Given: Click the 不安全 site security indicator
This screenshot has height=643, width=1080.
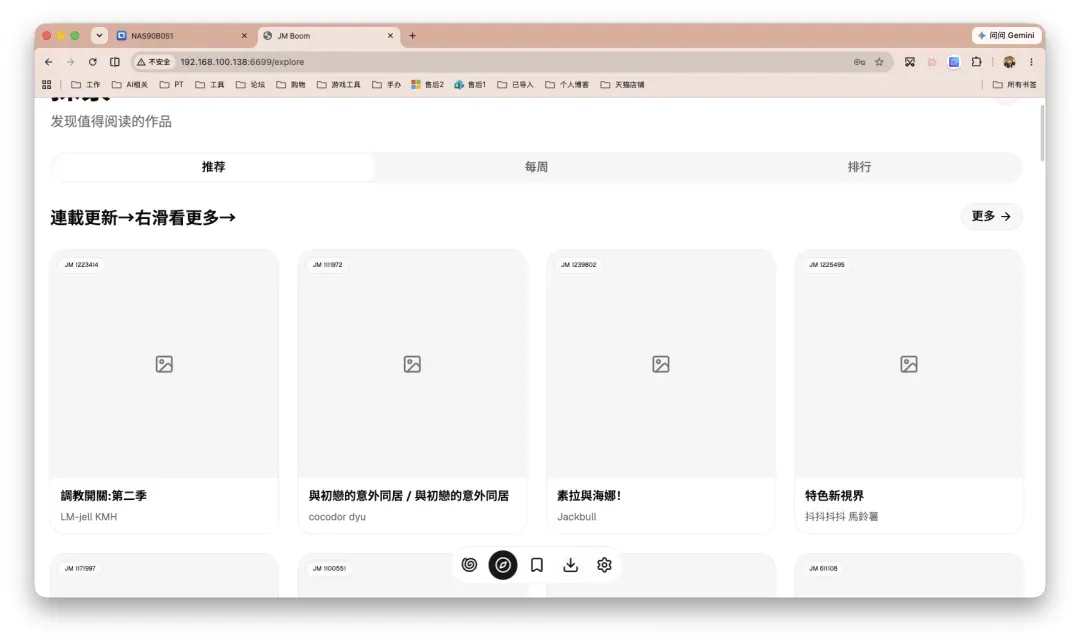Looking at the screenshot, I should [x=153, y=62].
